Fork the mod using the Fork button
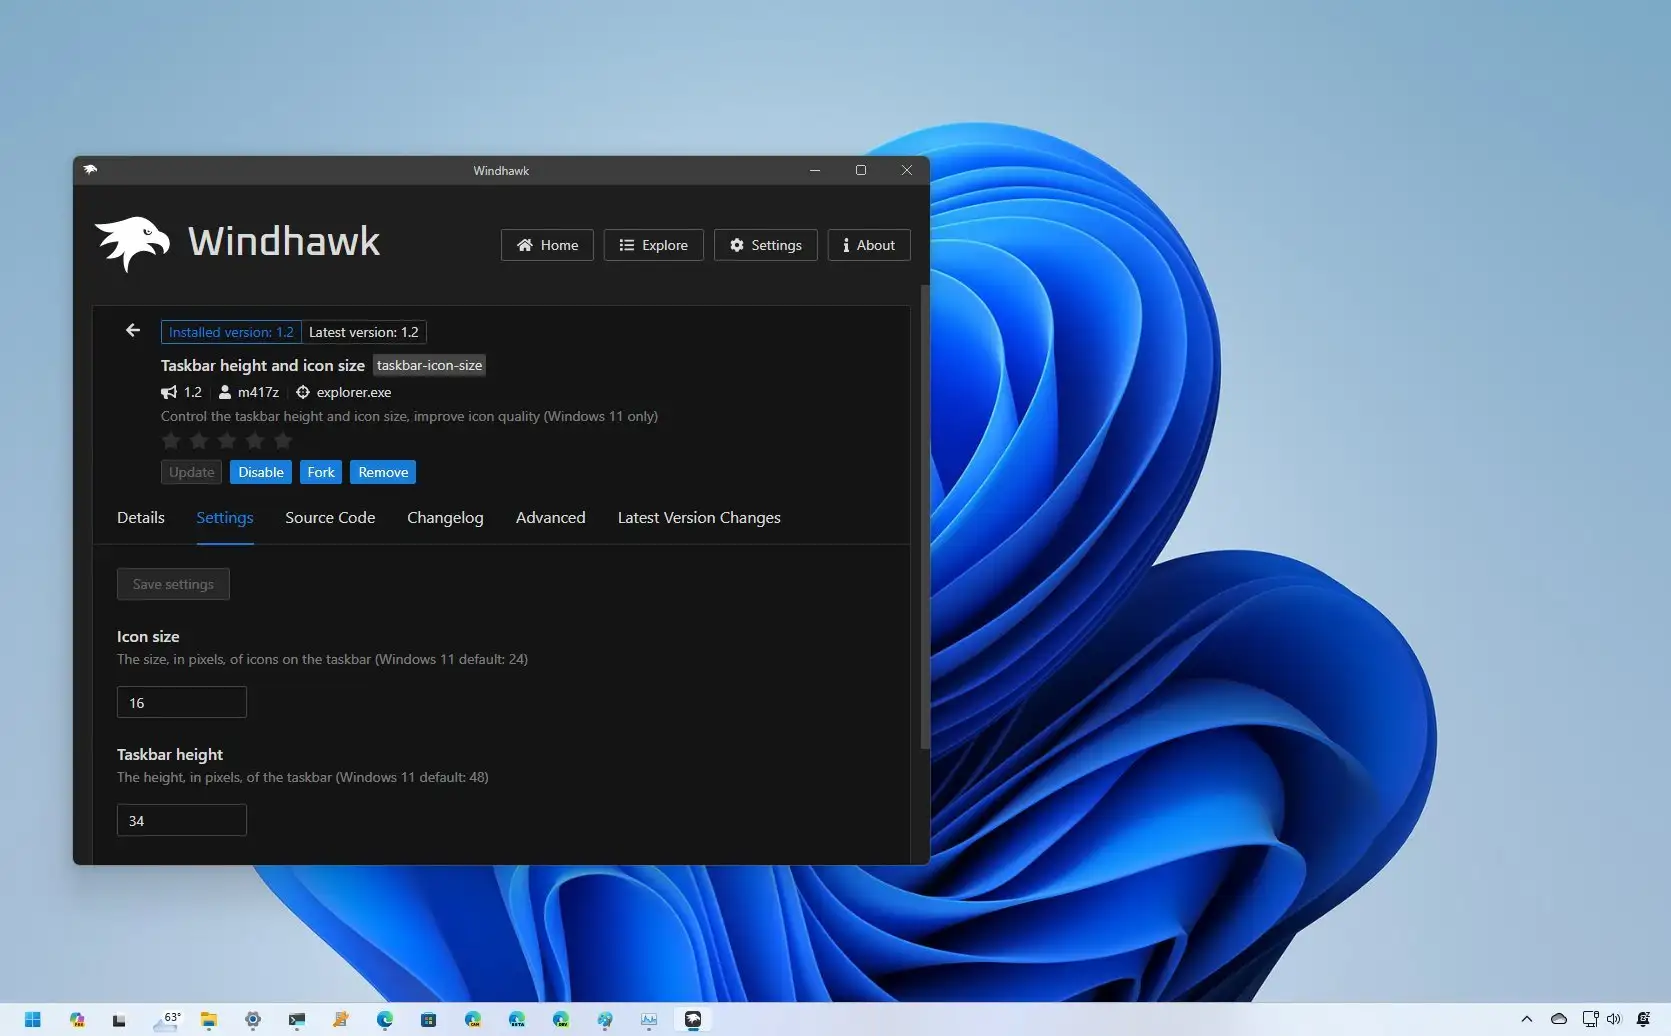 [x=320, y=471]
